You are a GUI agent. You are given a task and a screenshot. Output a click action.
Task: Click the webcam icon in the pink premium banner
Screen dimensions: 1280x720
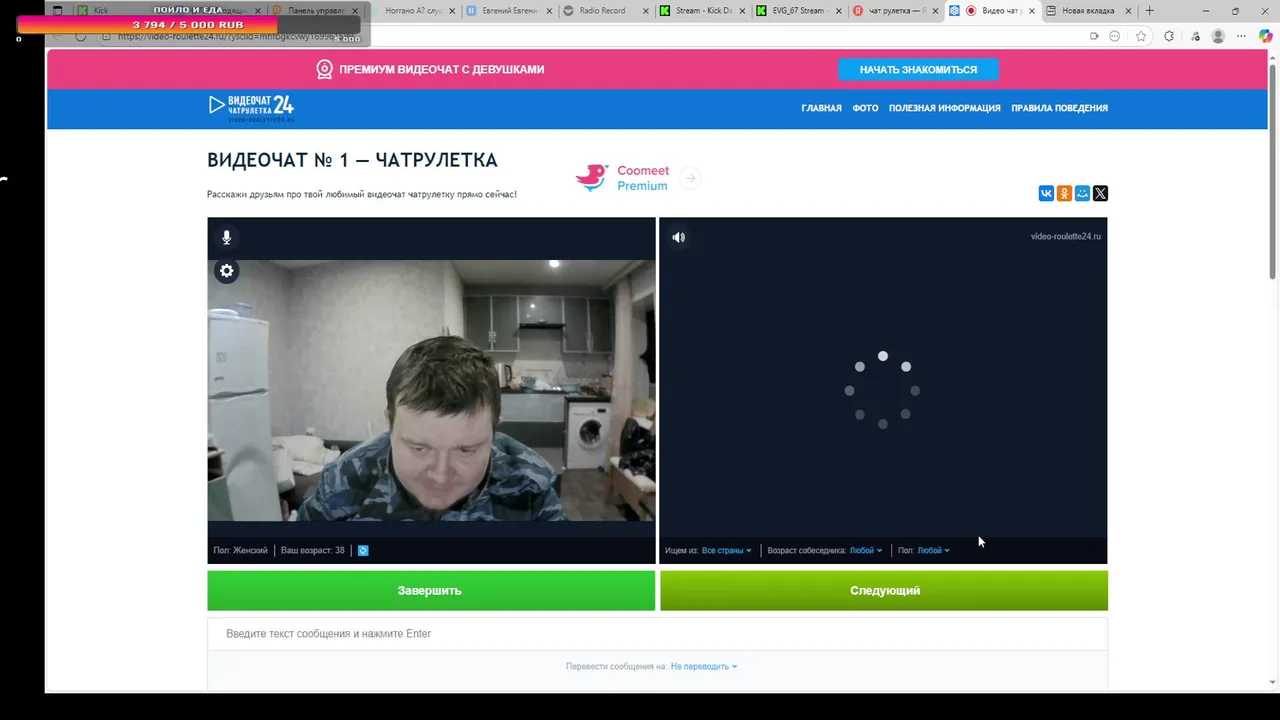(324, 69)
